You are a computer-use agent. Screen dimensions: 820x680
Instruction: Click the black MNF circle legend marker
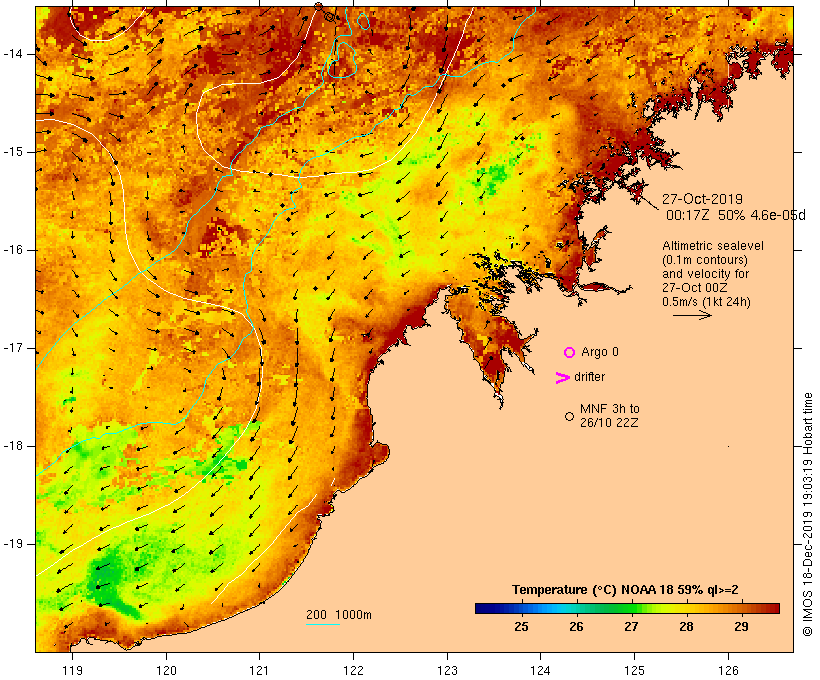pyautogui.click(x=570, y=416)
